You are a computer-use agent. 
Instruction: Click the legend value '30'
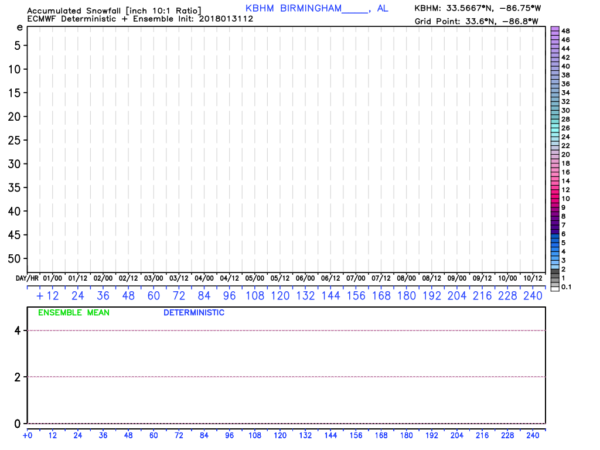(566, 111)
